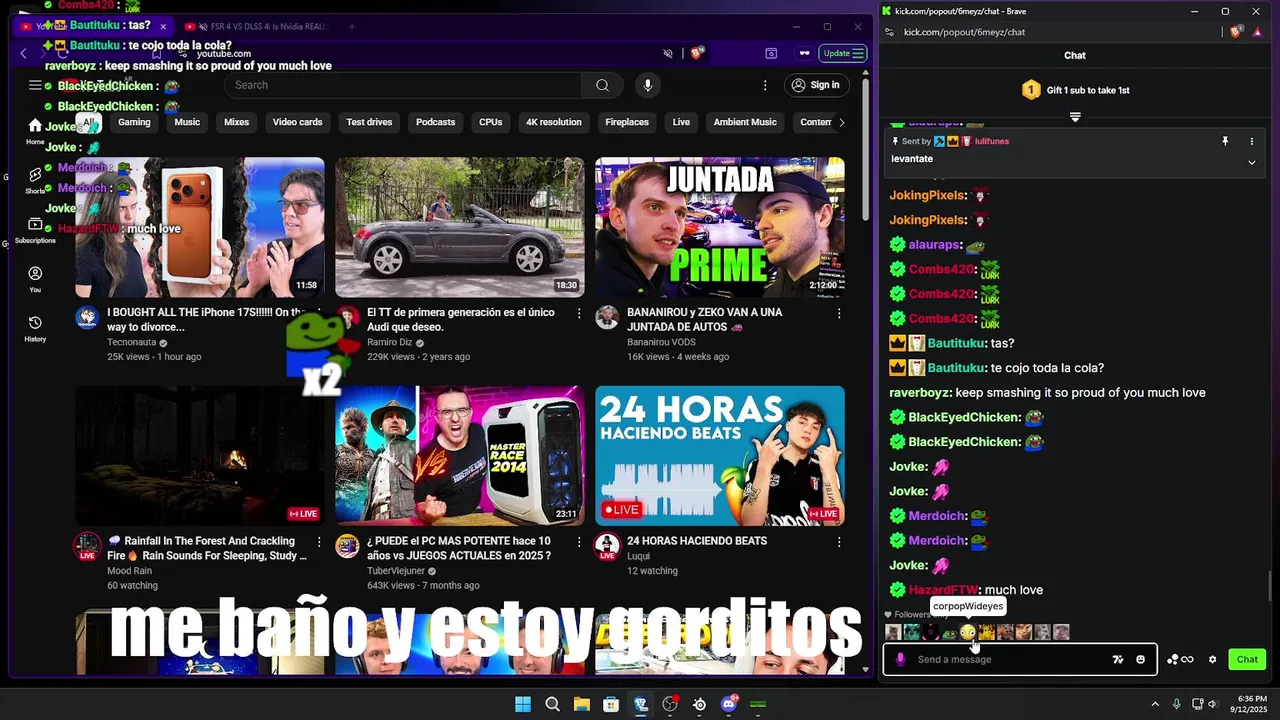Image resolution: width=1280 pixels, height=720 pixels.
Task: Open menu for BANANIROU y ZEKO video
Action: pyautogui.click(x=839, y=313)
